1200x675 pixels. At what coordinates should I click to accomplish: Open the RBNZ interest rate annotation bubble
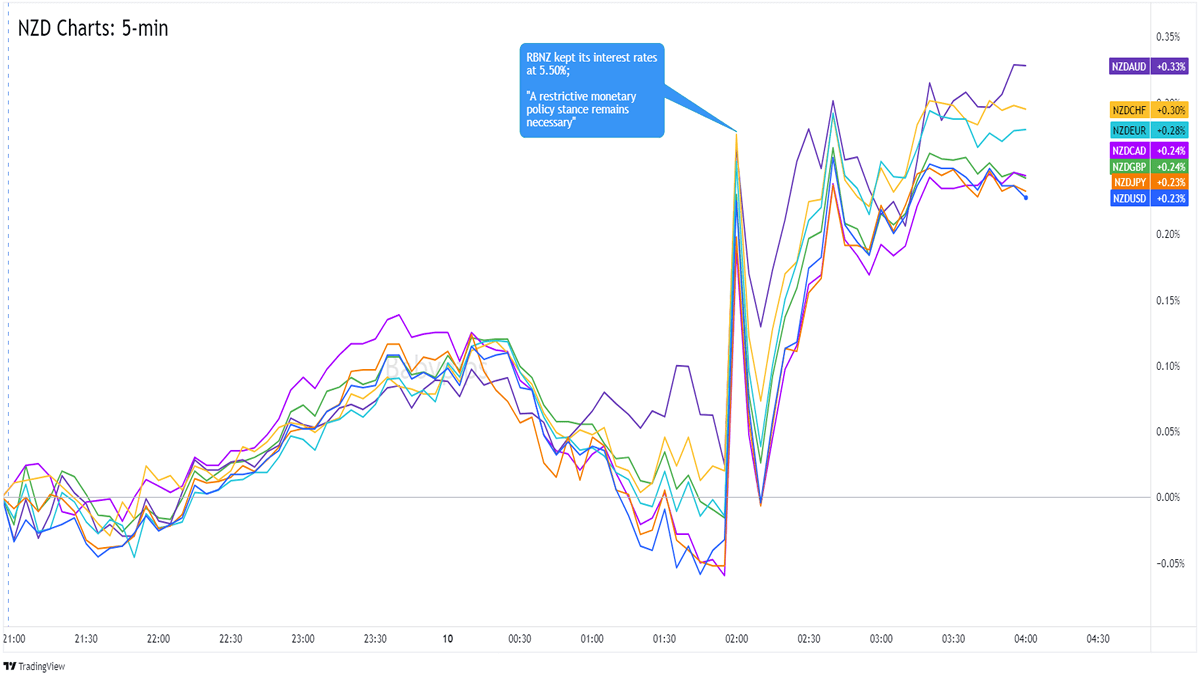coord(591,90)
